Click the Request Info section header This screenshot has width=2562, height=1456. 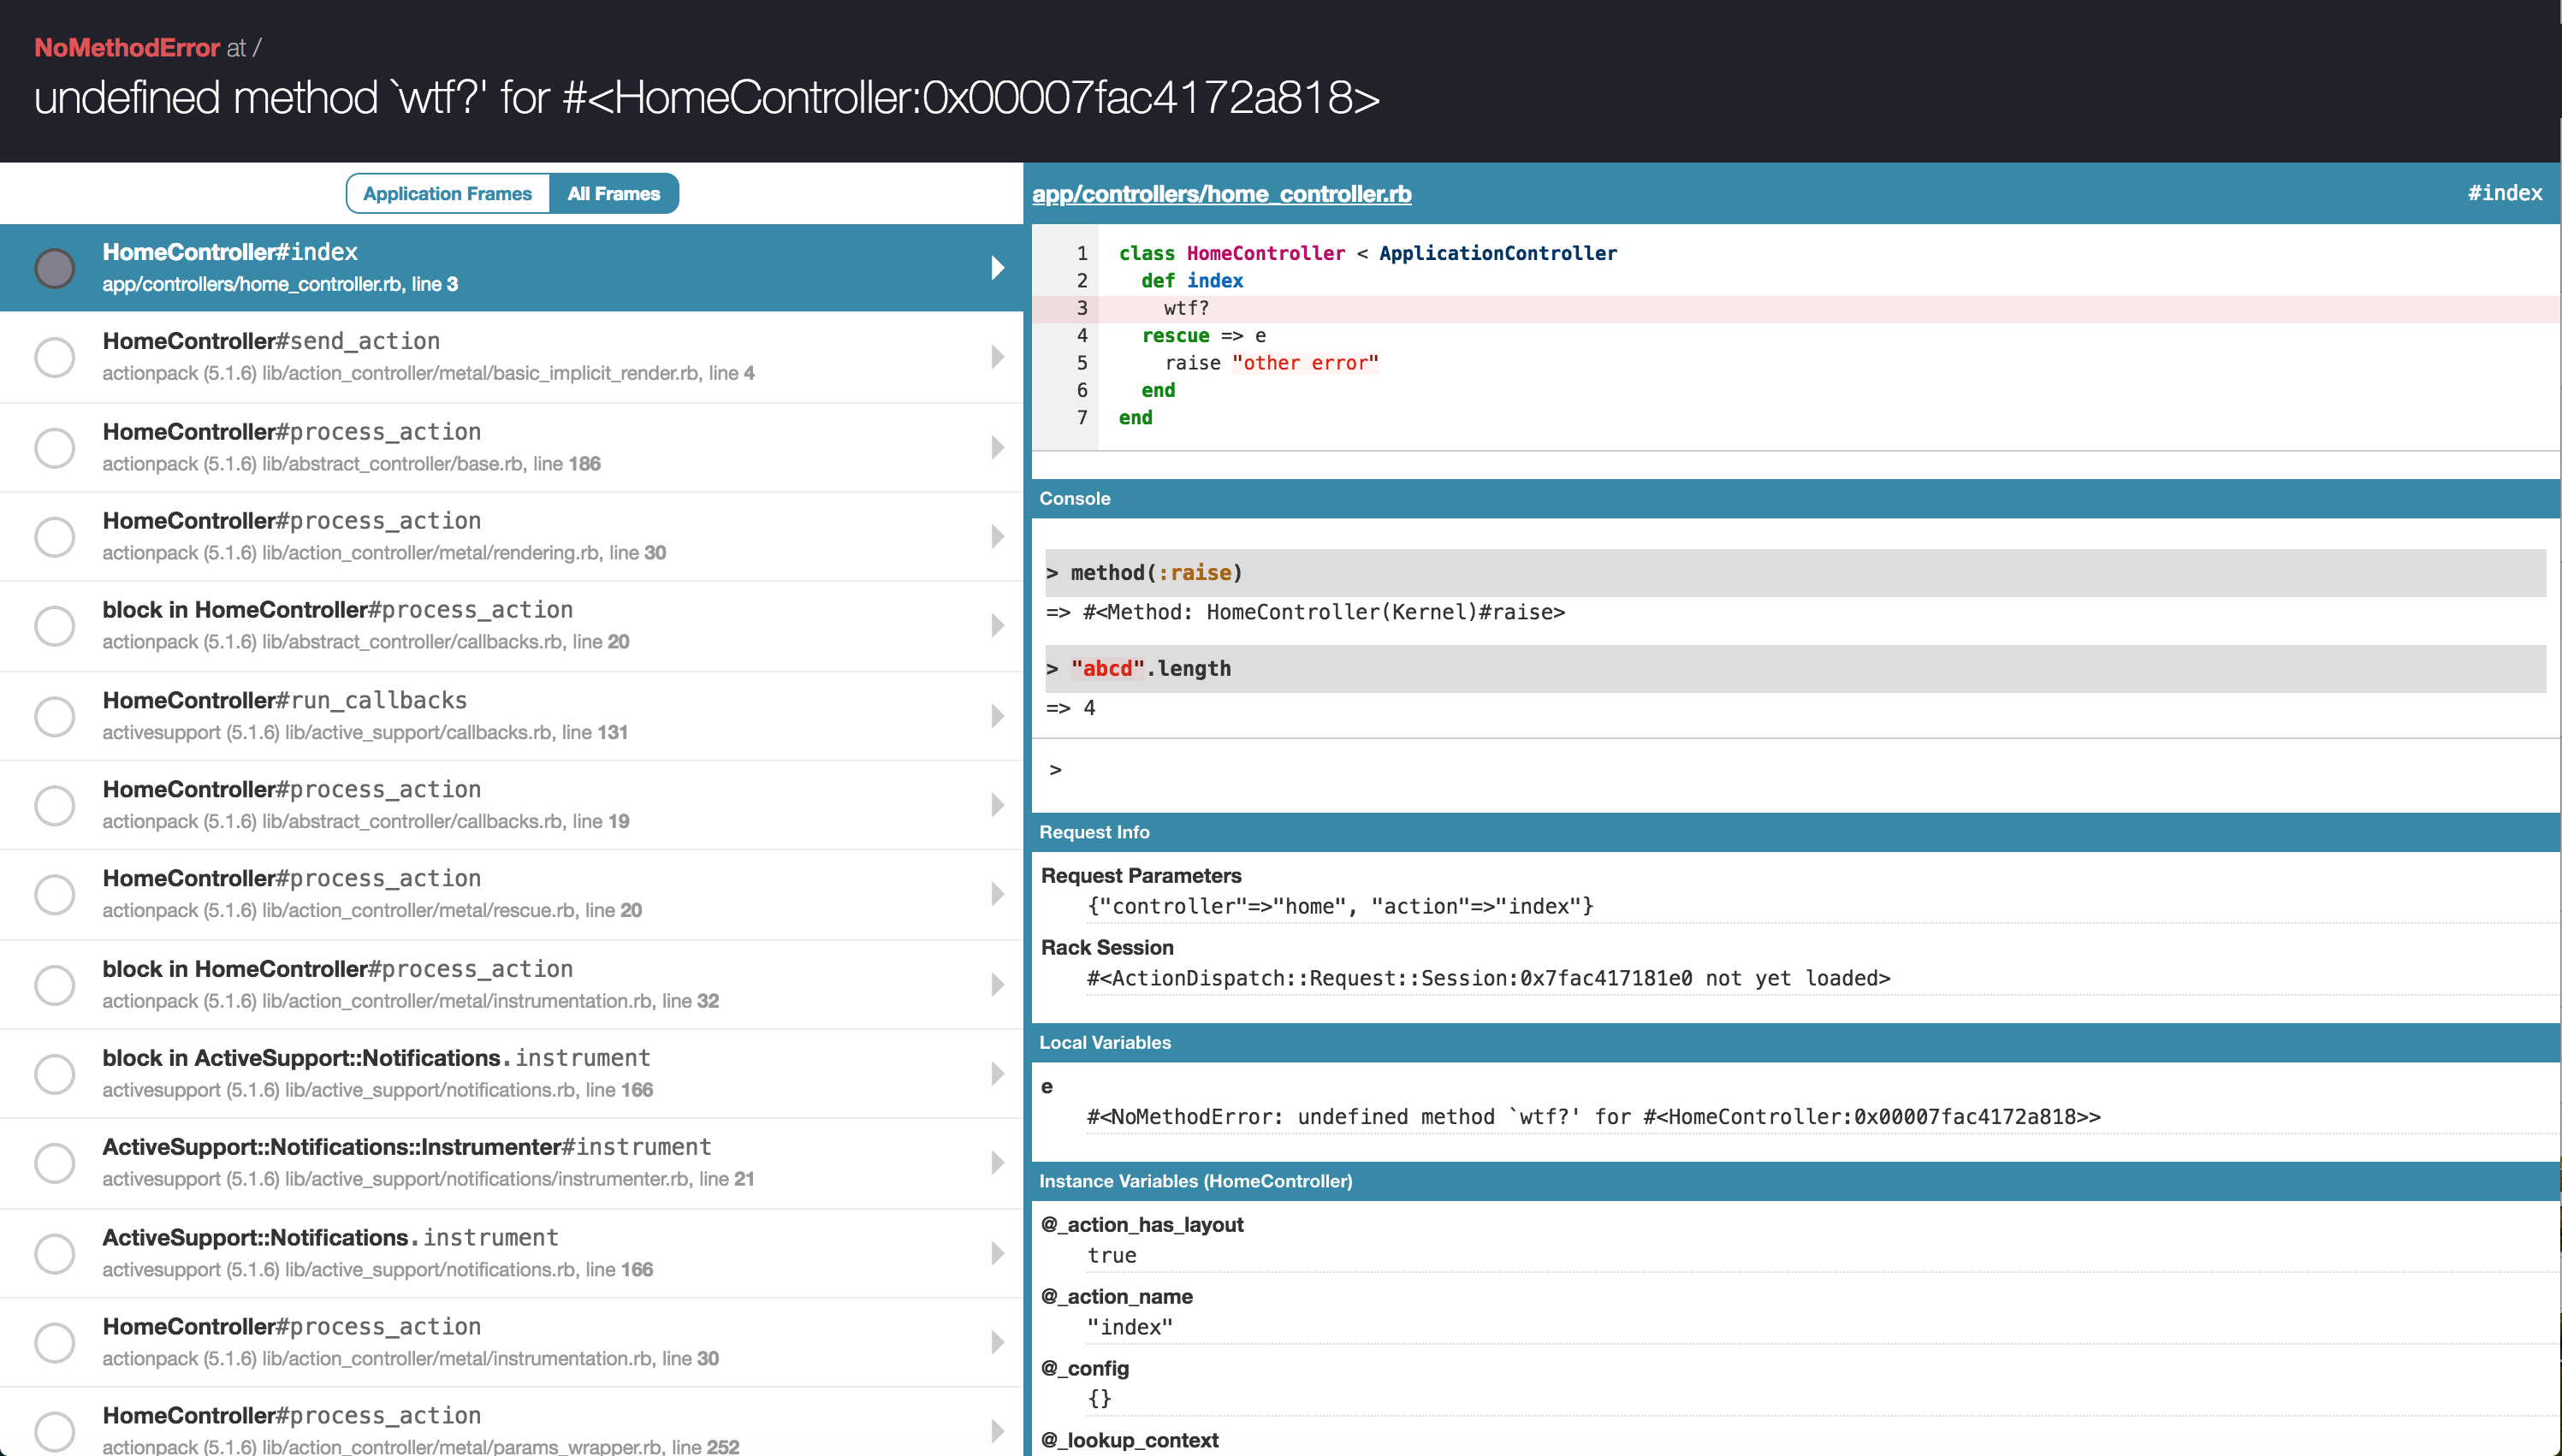pyautogui.click(x=1796, y=832)
